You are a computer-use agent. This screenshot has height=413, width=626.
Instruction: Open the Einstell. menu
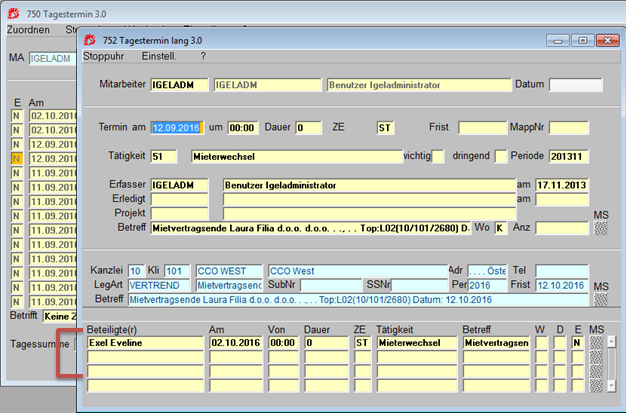click(159, 56)
